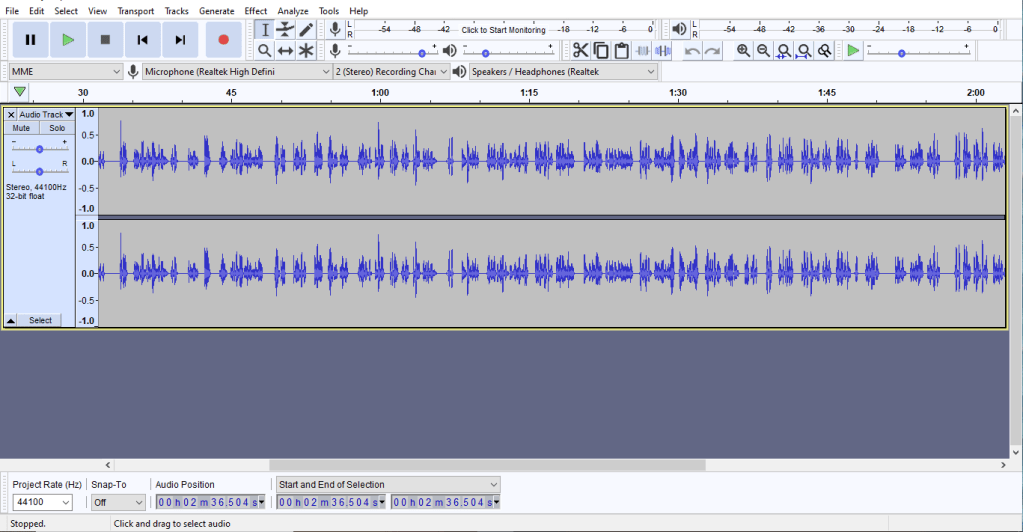Open the MME audio host dropdown
Viewport: 1023px width, 532px height.
tap(66, 72)
